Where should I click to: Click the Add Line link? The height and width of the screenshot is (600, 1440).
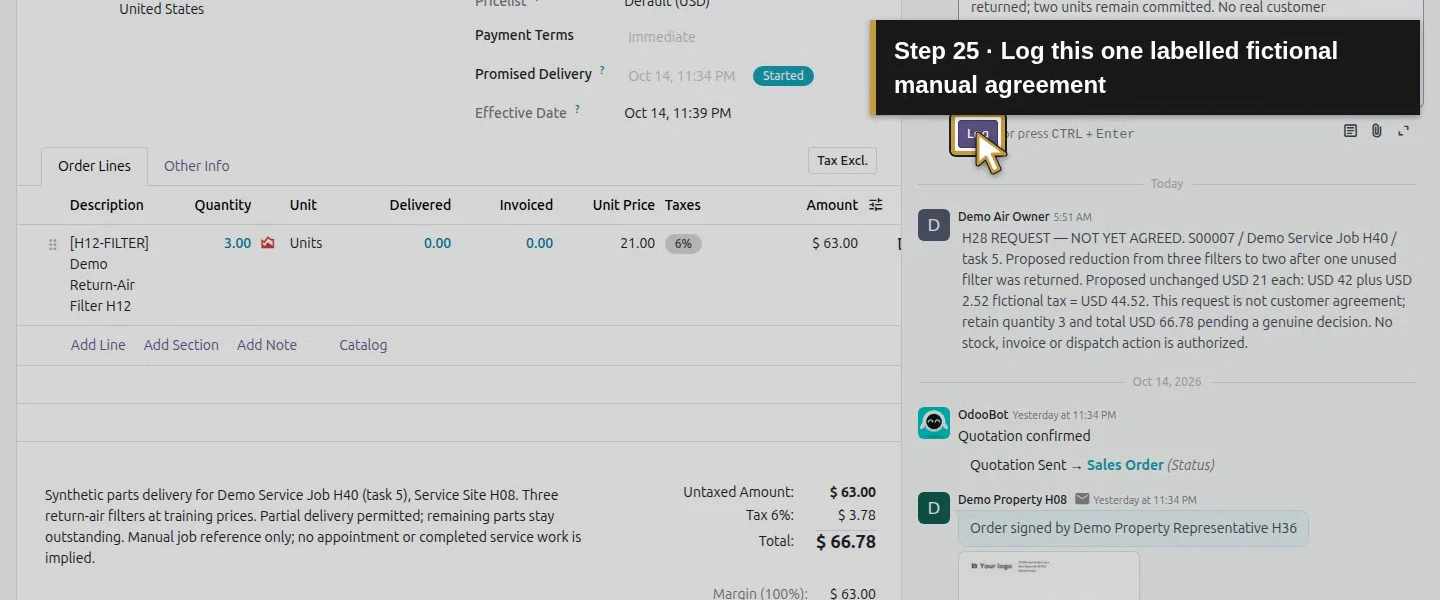pyautogui.click(x=98, y=345)
